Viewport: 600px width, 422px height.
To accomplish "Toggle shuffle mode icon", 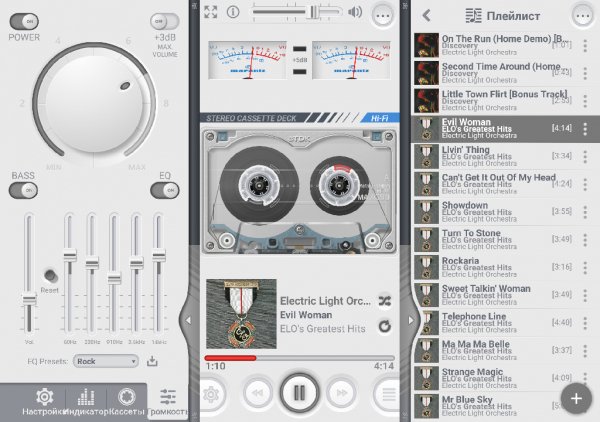I will (x=385, y=301).
